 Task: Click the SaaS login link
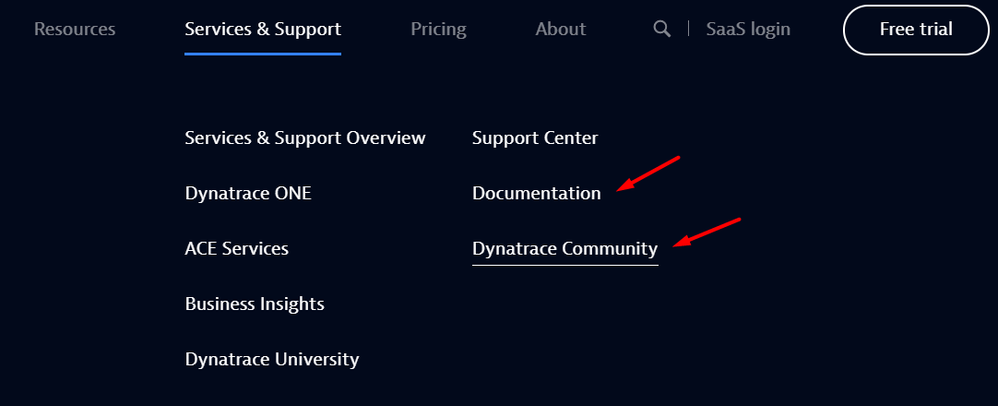(x=748, y=29)
